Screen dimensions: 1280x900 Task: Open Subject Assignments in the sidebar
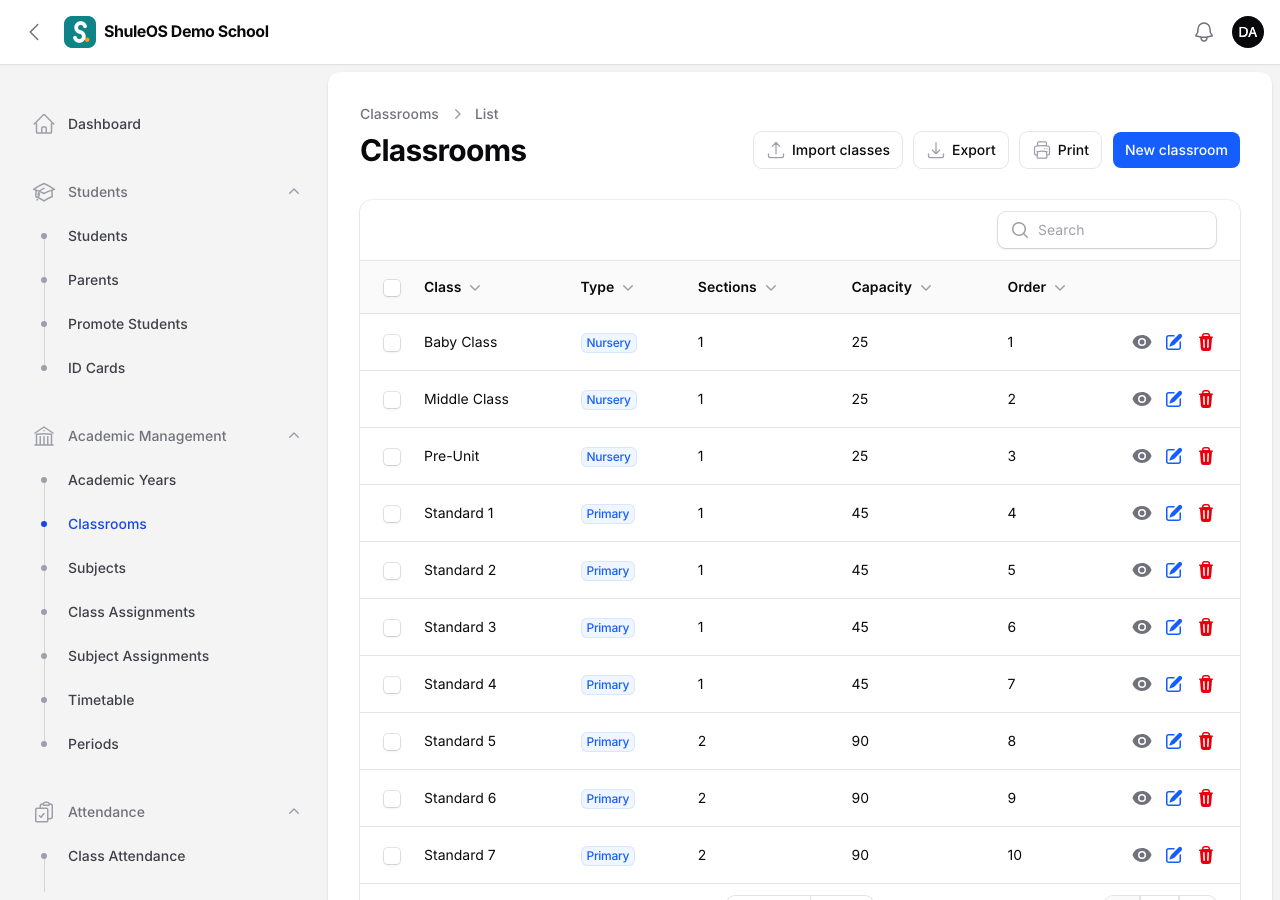[x=139, y=656]
